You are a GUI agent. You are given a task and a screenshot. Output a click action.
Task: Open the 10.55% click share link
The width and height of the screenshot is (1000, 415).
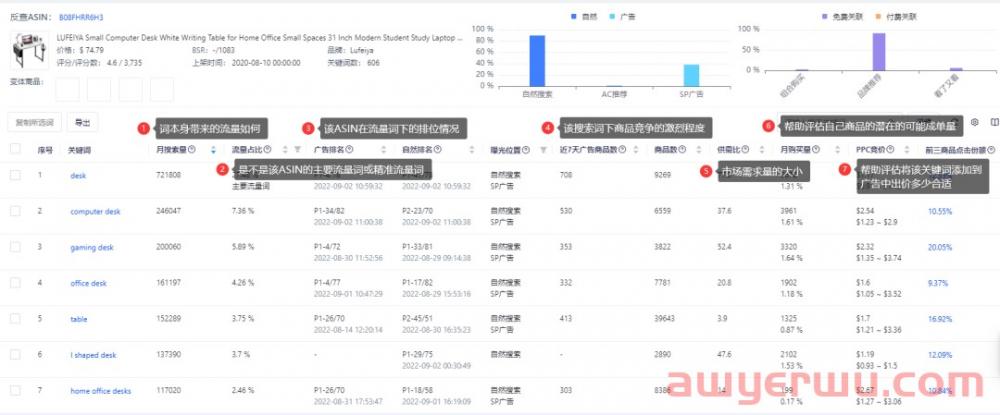point(940,211)
